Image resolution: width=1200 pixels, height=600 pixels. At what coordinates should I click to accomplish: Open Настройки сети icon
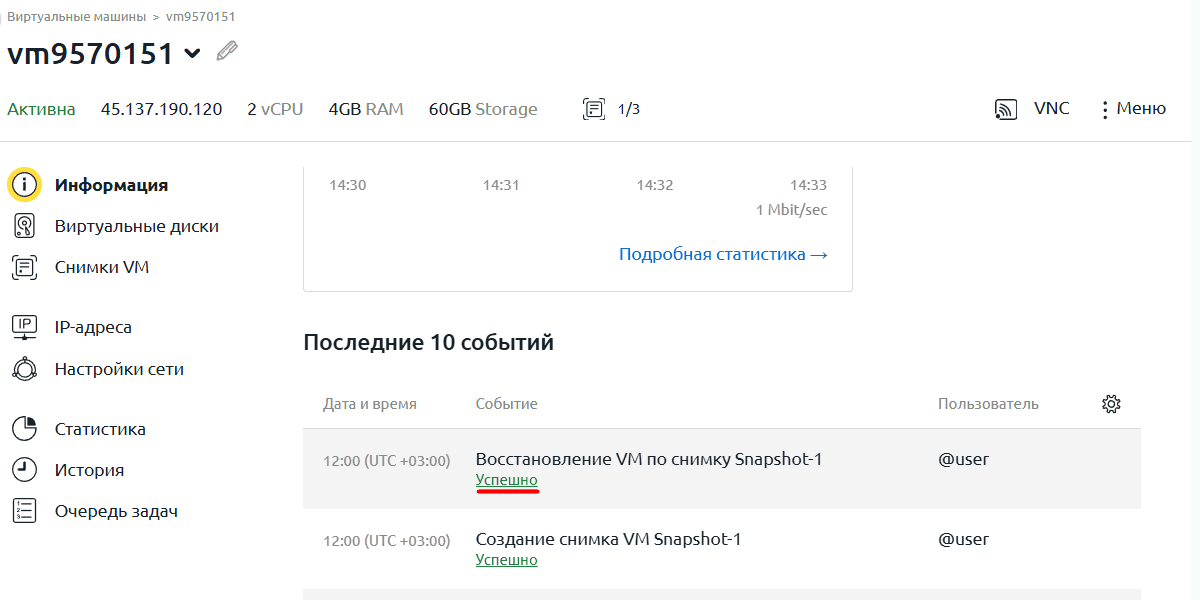pyautogui.click(x=24, y=369)
